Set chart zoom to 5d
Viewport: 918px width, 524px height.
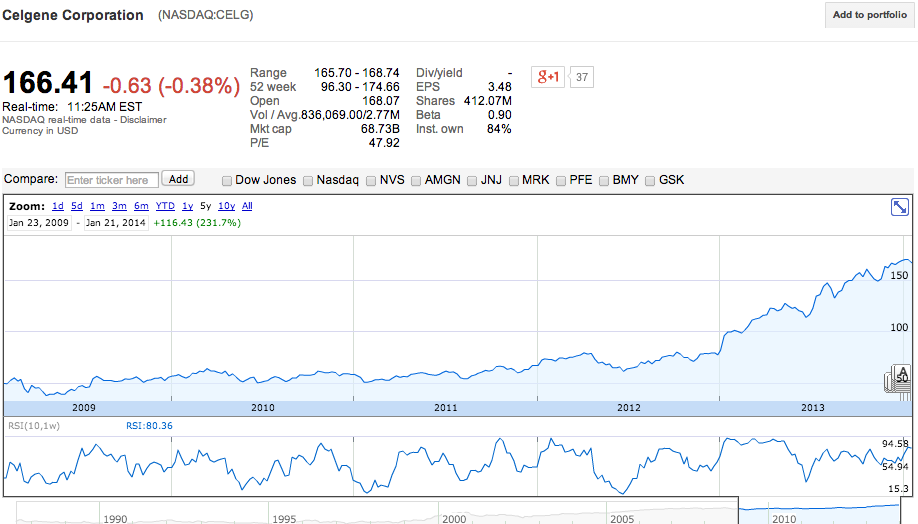coord(77,206)
